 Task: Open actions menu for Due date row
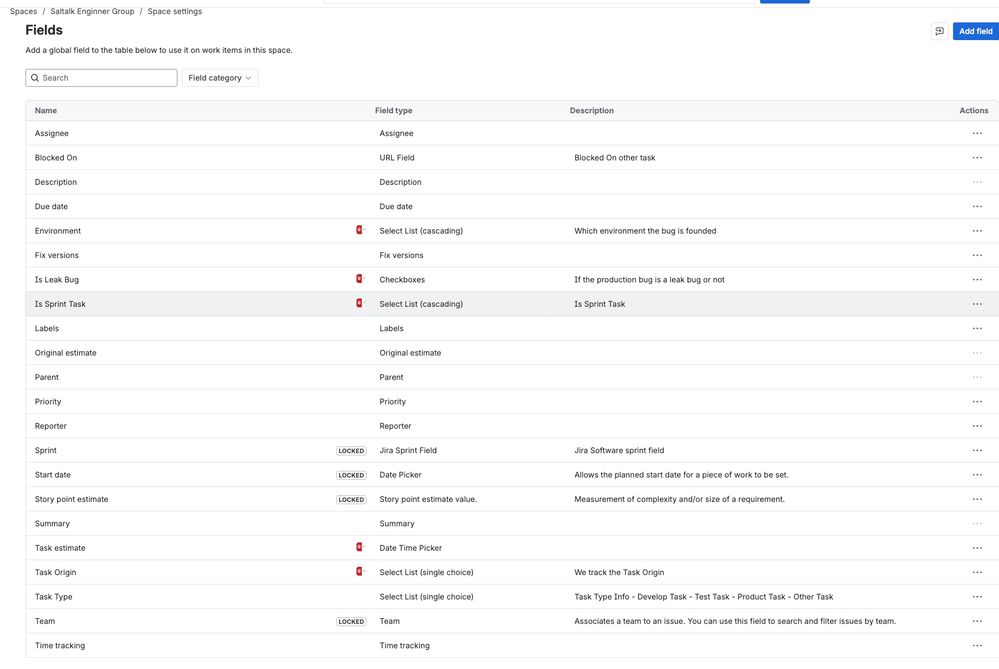tap(977, 206)
